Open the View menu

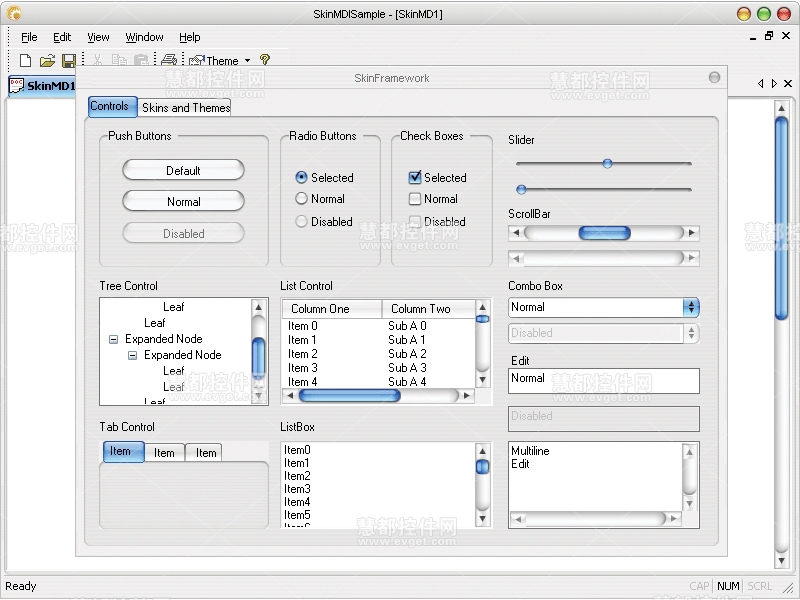98,37
